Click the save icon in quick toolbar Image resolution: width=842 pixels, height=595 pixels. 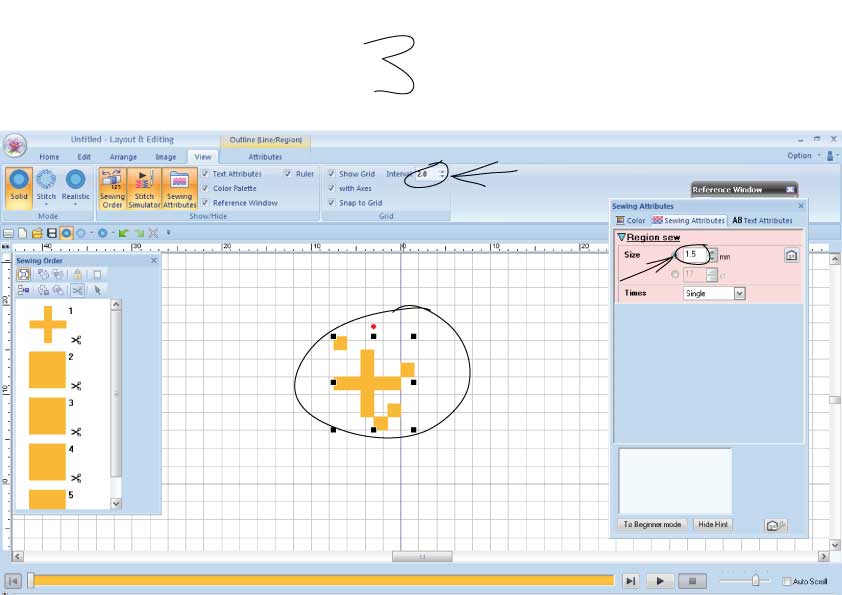(52, 233)
